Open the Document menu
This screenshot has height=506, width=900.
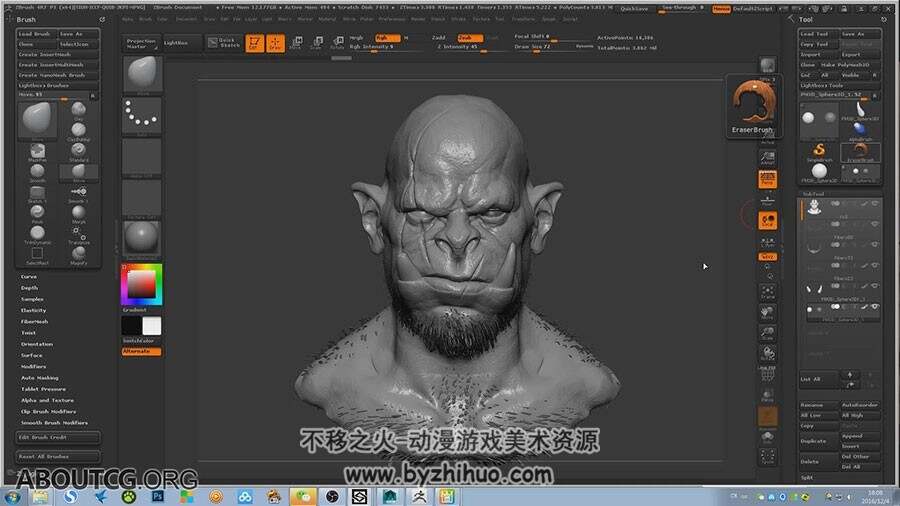tap(186, 19)
